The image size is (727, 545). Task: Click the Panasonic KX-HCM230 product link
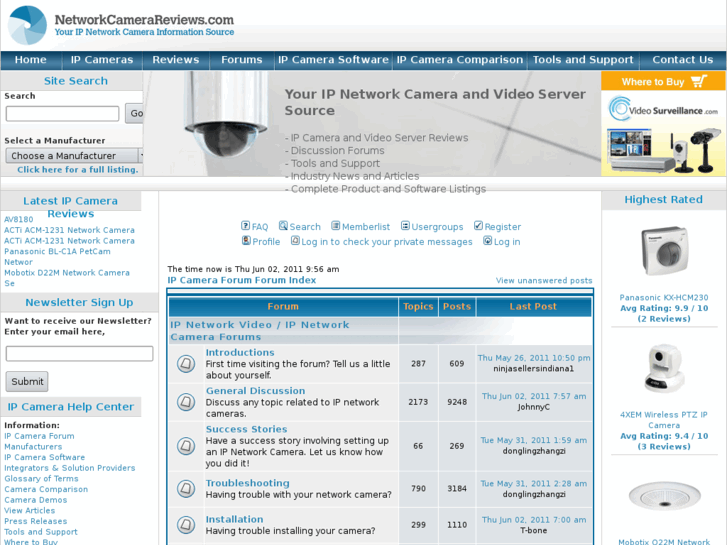pyautogui.click(x=664, y=298)
